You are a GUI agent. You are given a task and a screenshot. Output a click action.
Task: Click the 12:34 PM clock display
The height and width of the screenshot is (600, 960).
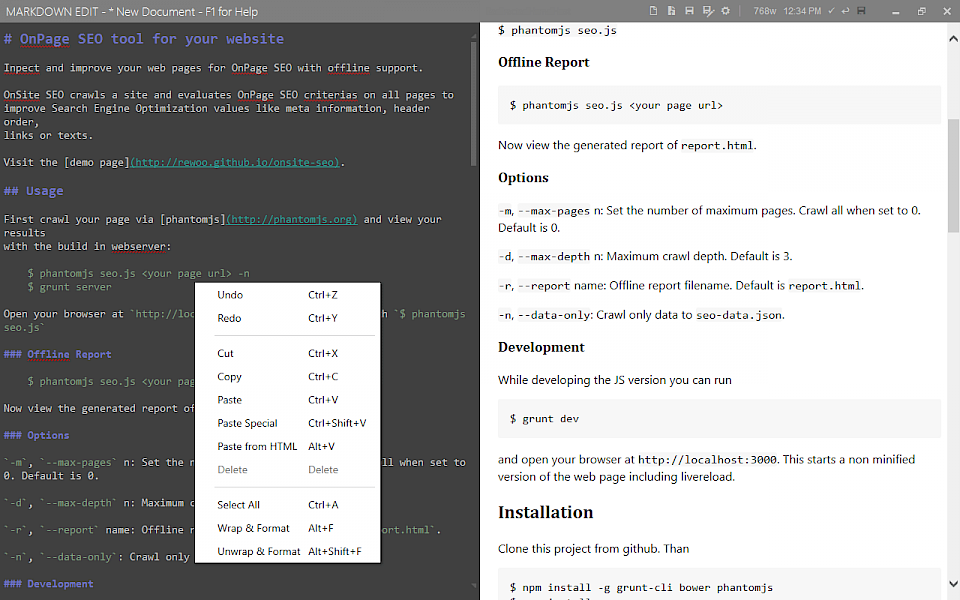point(802,11)
